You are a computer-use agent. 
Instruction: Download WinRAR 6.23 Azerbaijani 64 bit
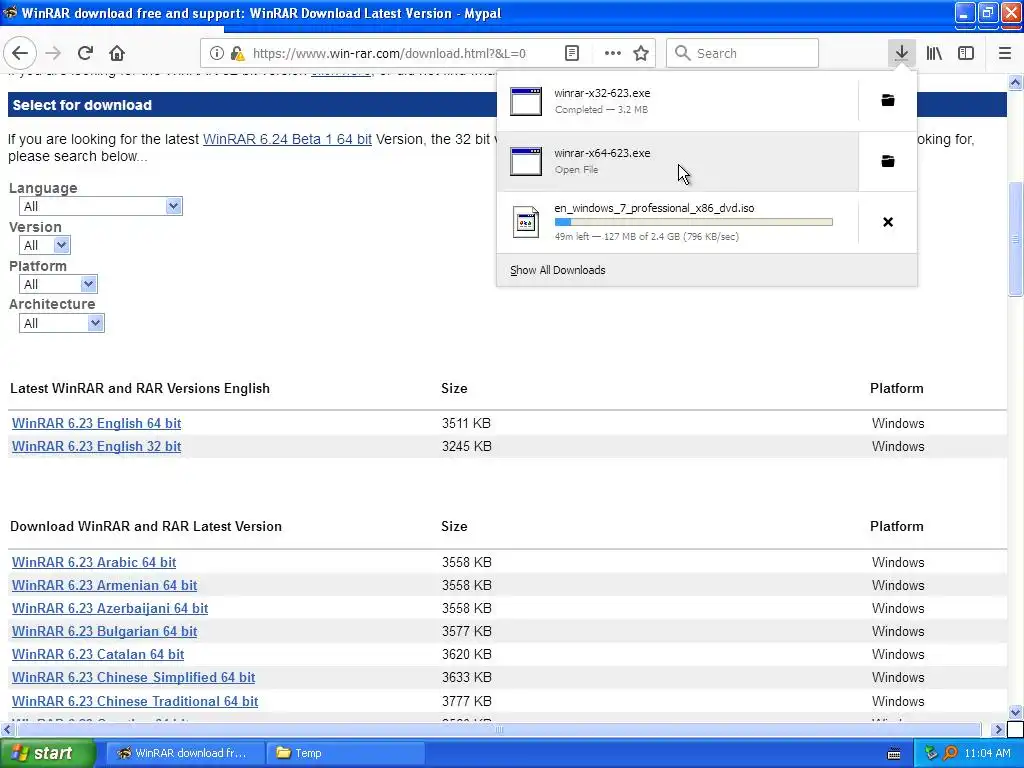point(110,608)
